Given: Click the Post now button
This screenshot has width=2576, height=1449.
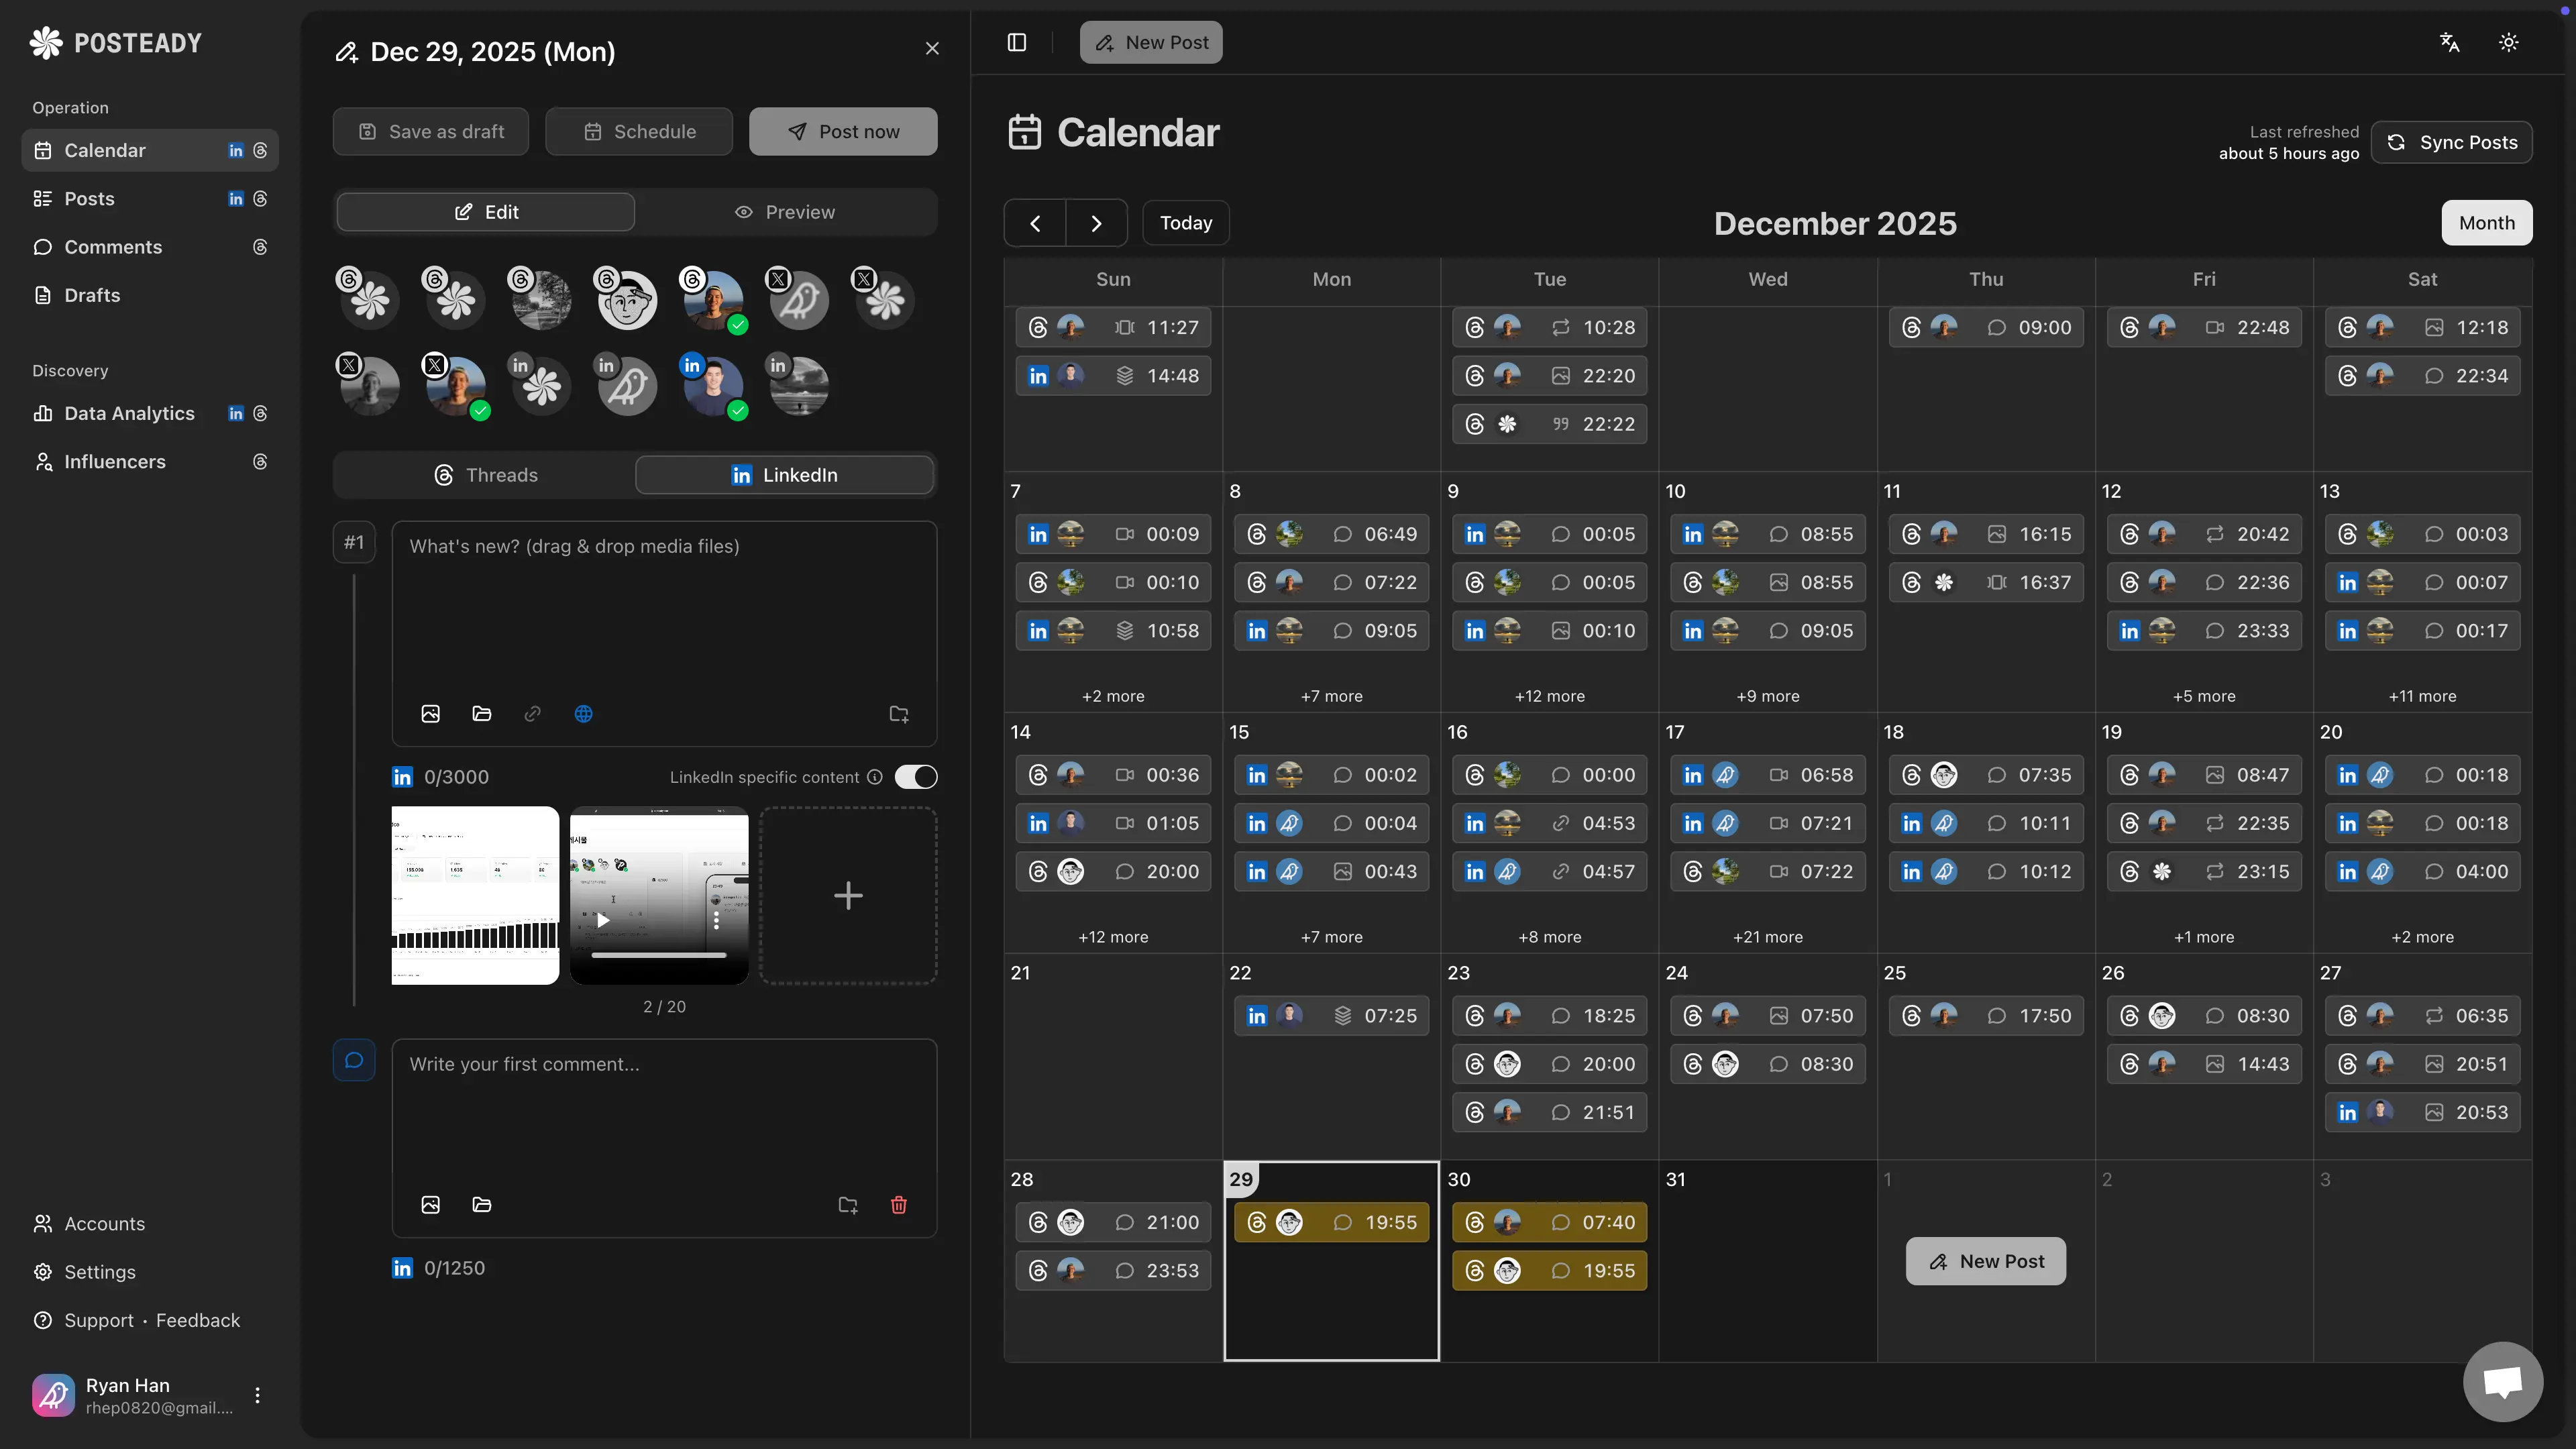Looking at the screenshot, I should click(x=843, y=131).
